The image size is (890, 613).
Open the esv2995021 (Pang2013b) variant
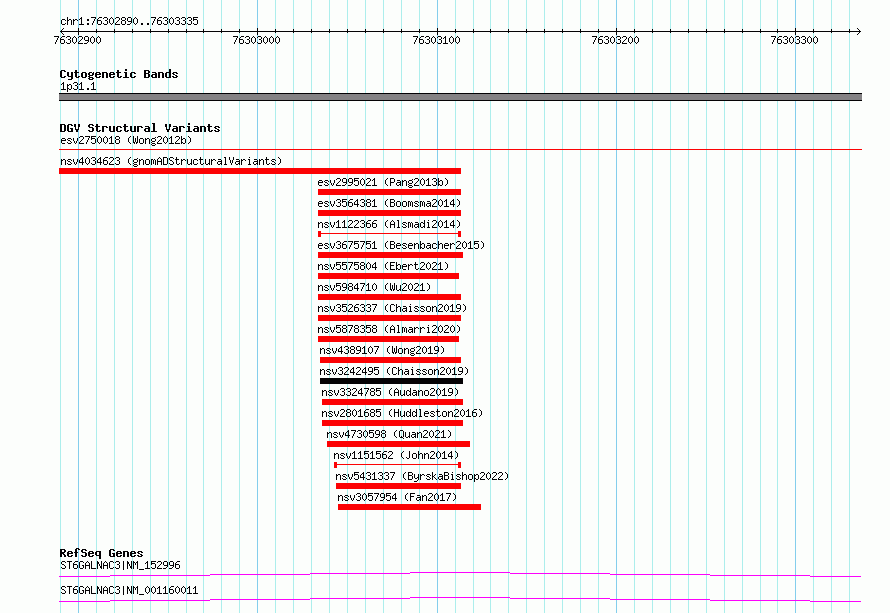click(x=383, y=182)
